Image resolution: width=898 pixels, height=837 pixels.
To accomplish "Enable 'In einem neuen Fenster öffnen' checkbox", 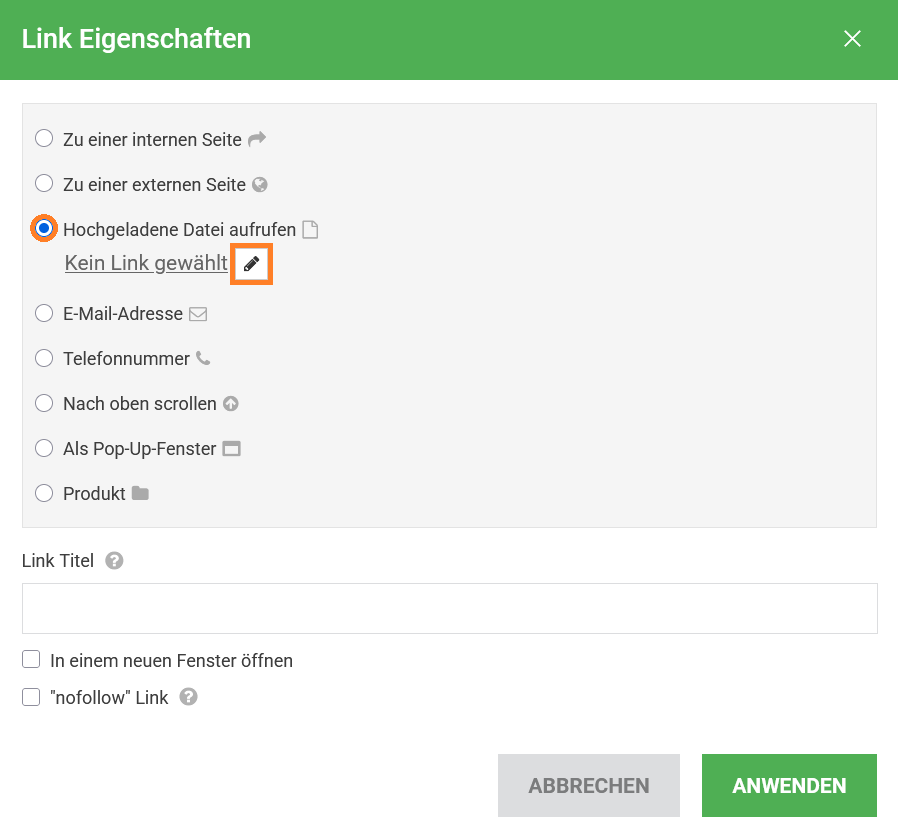I will tap(31, 660).
